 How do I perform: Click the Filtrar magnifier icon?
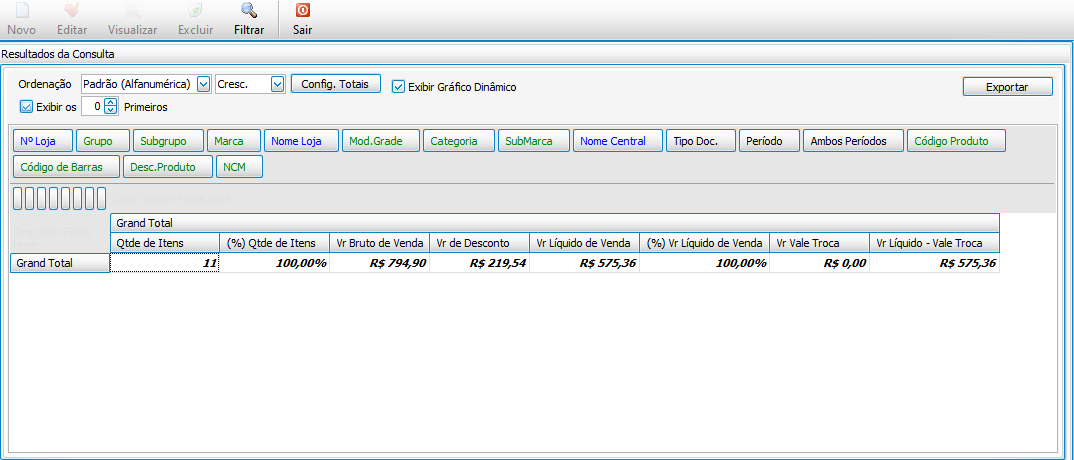point(249,11)
